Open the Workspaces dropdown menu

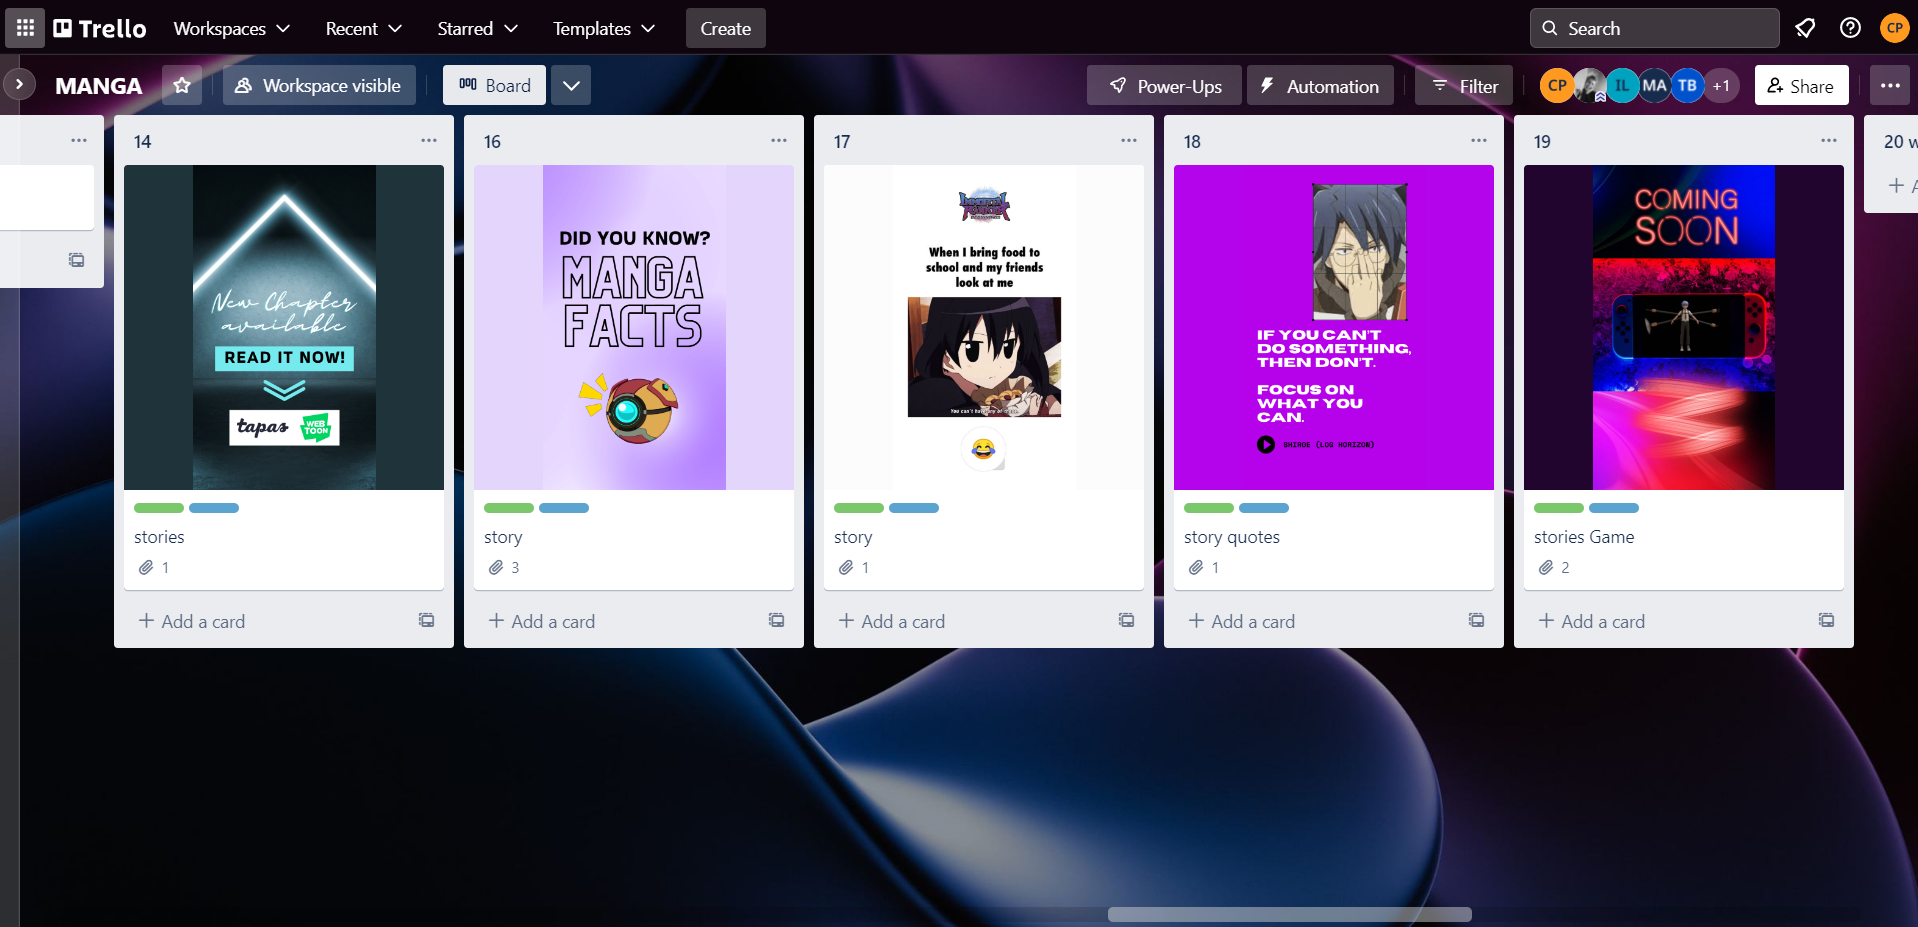pyautogui.click(x=232, y=28)
